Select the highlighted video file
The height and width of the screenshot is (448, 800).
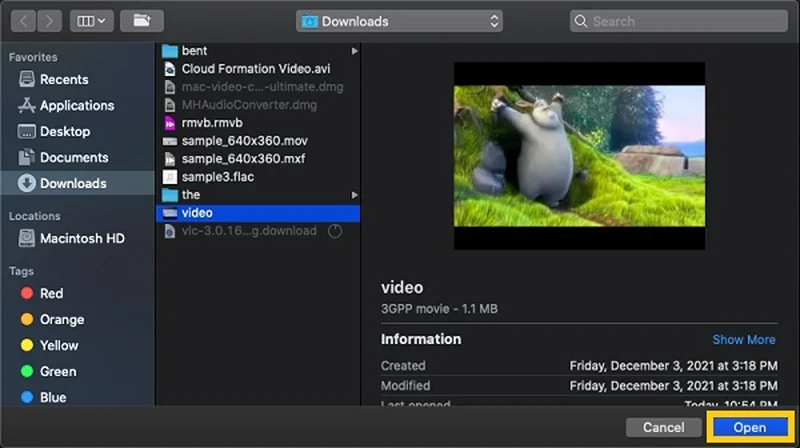258,213
